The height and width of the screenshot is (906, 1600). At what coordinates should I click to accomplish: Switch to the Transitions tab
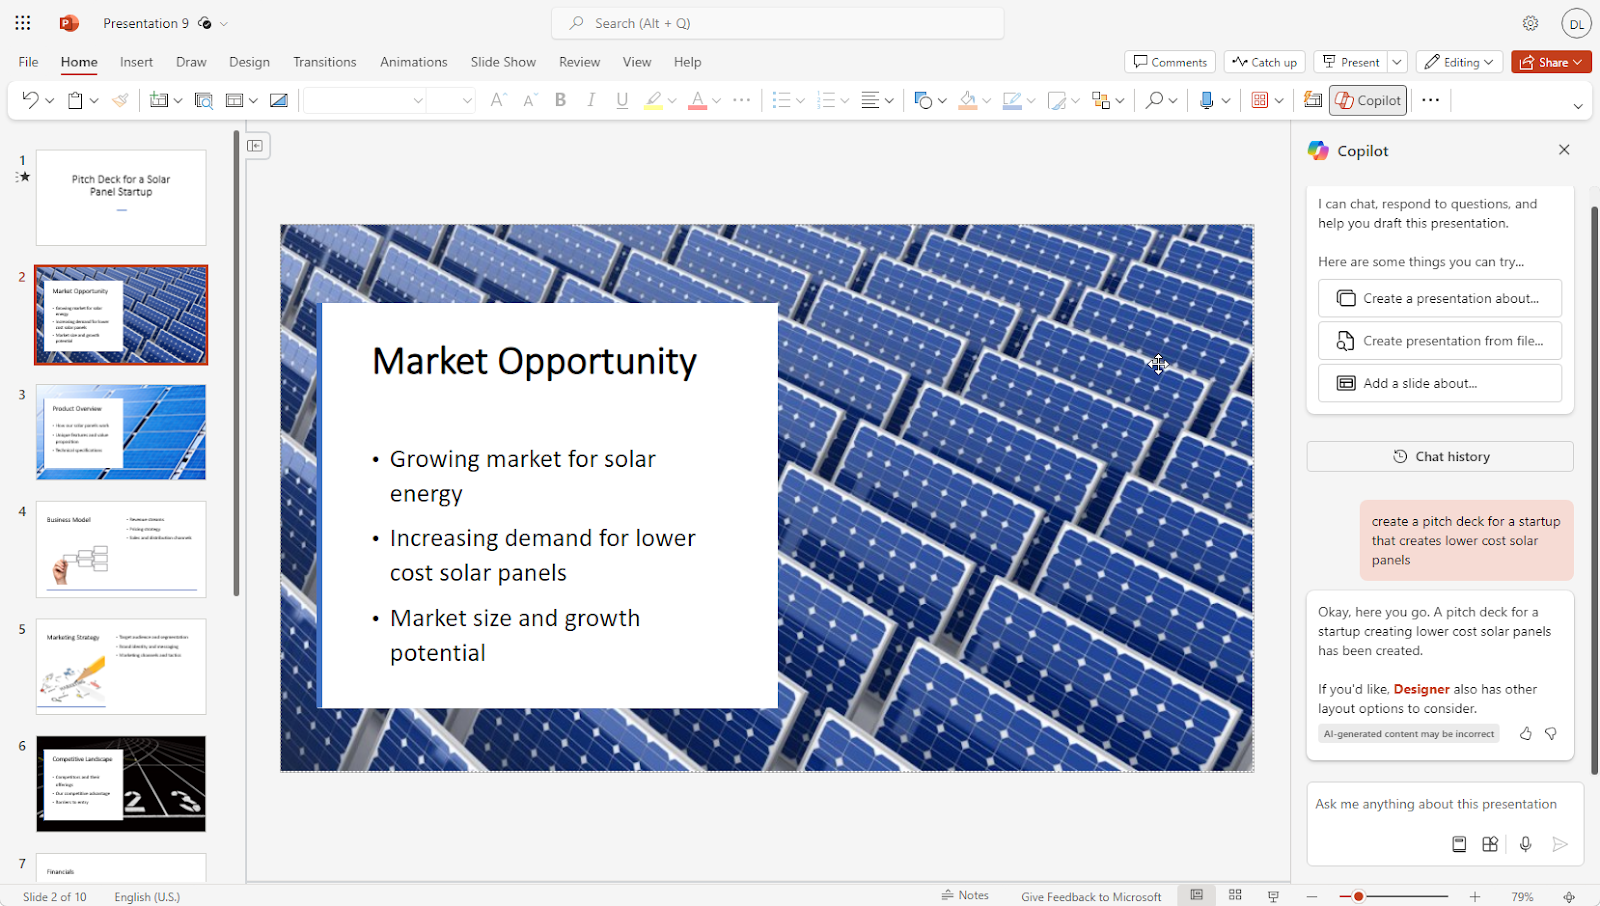324,62
